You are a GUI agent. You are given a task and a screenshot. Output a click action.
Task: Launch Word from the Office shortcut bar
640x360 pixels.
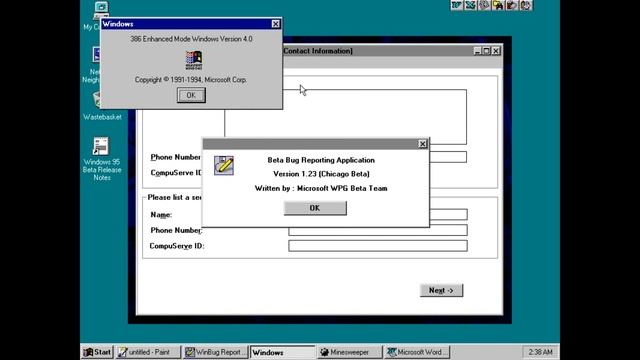(x=456, y=5)
